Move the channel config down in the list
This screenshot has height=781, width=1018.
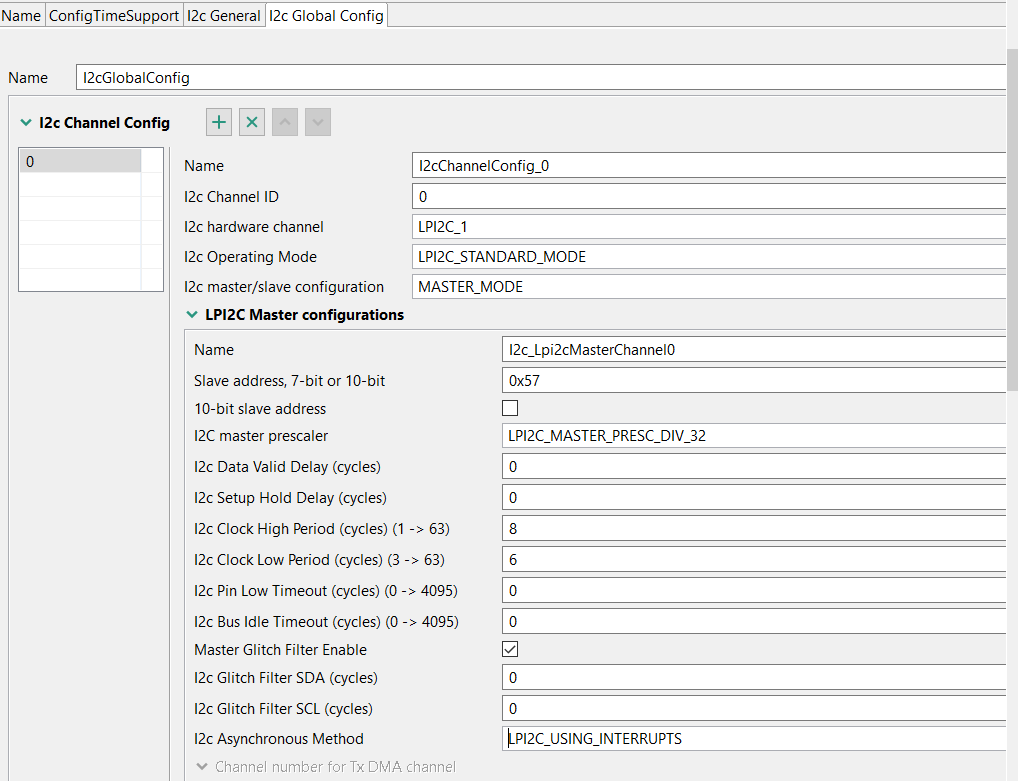pyautogui.click(x=317, y=121)
